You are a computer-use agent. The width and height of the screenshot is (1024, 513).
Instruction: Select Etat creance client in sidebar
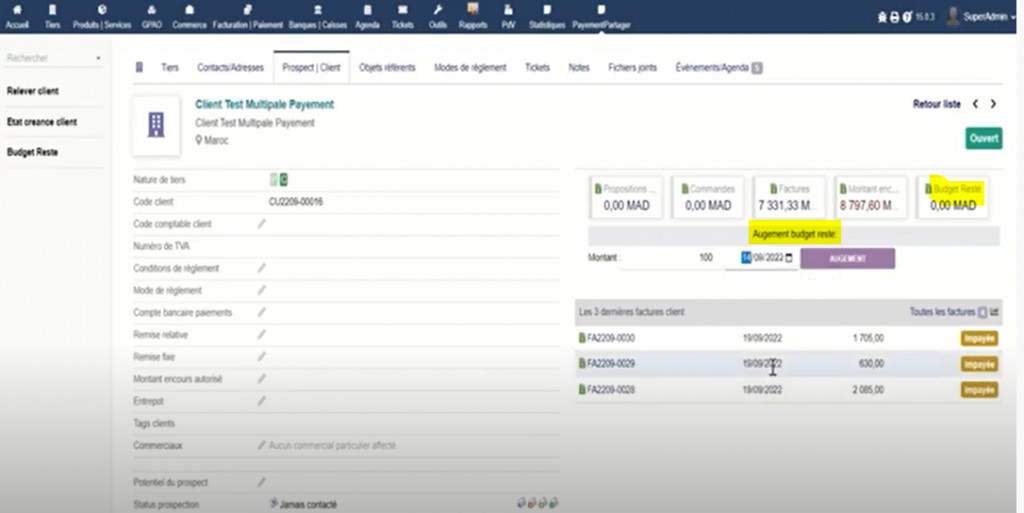coord(42,122)
